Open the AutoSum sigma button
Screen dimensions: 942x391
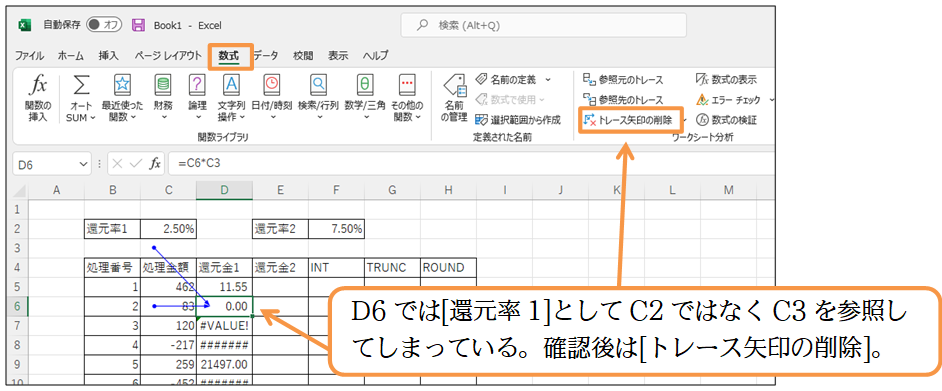pos(81,86)
